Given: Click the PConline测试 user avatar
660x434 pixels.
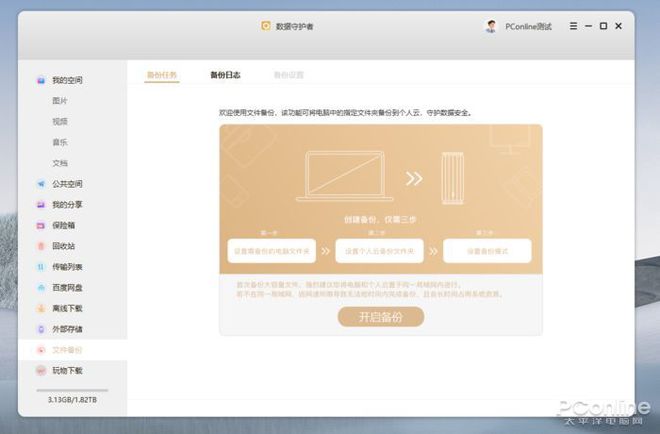Looking at the screenshot, I should [491, 26].
